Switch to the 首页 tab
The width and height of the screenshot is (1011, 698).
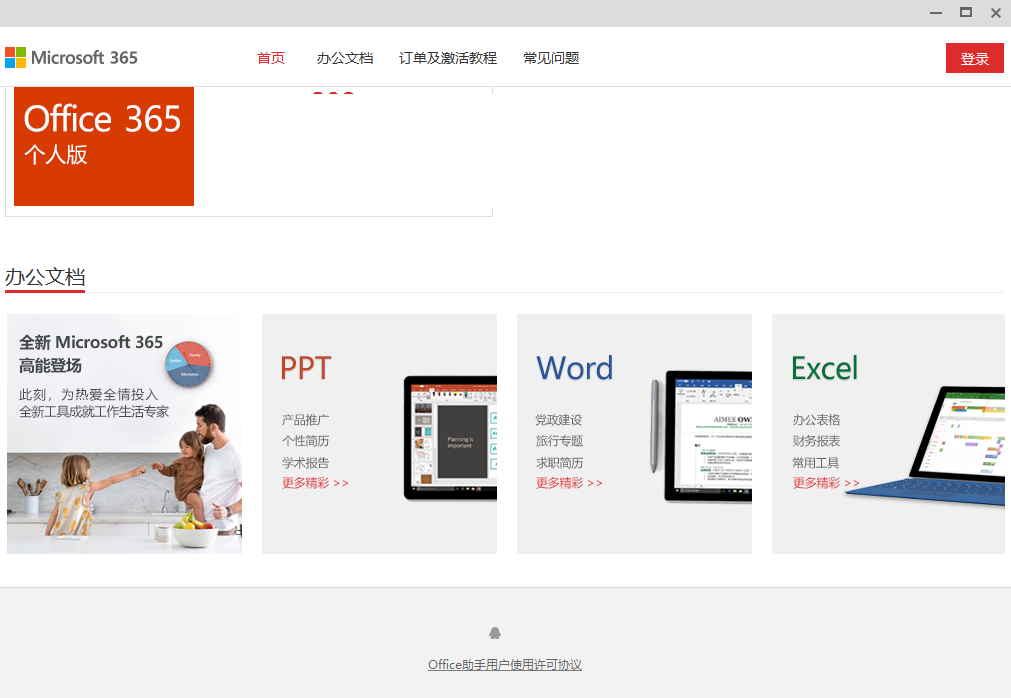coord(270,57)
